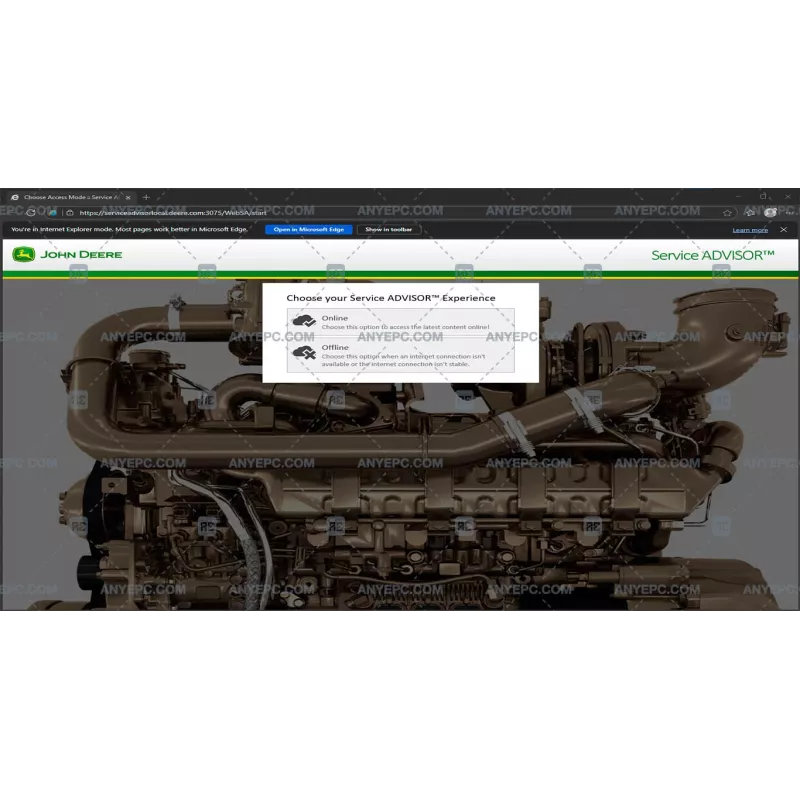Click the browser refresh icon
Image resolution: width=800 pixels, height=800 pixels.
click(31, 212)
